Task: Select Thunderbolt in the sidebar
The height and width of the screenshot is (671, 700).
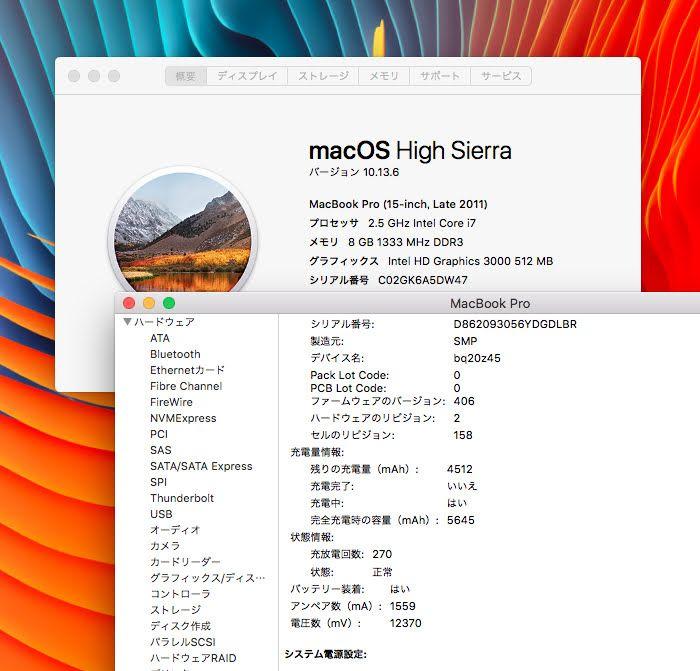Action: (182, 498)
